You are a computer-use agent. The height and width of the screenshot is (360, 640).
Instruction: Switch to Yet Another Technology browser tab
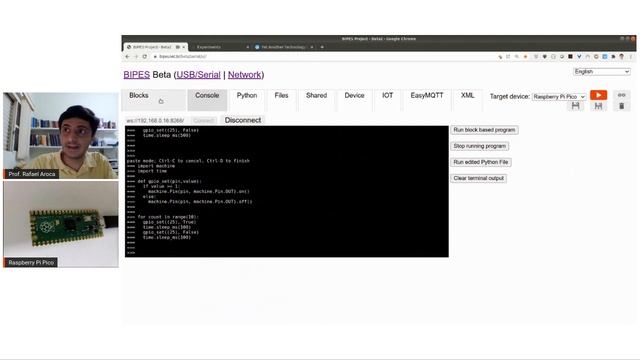[x=284, y=47]
